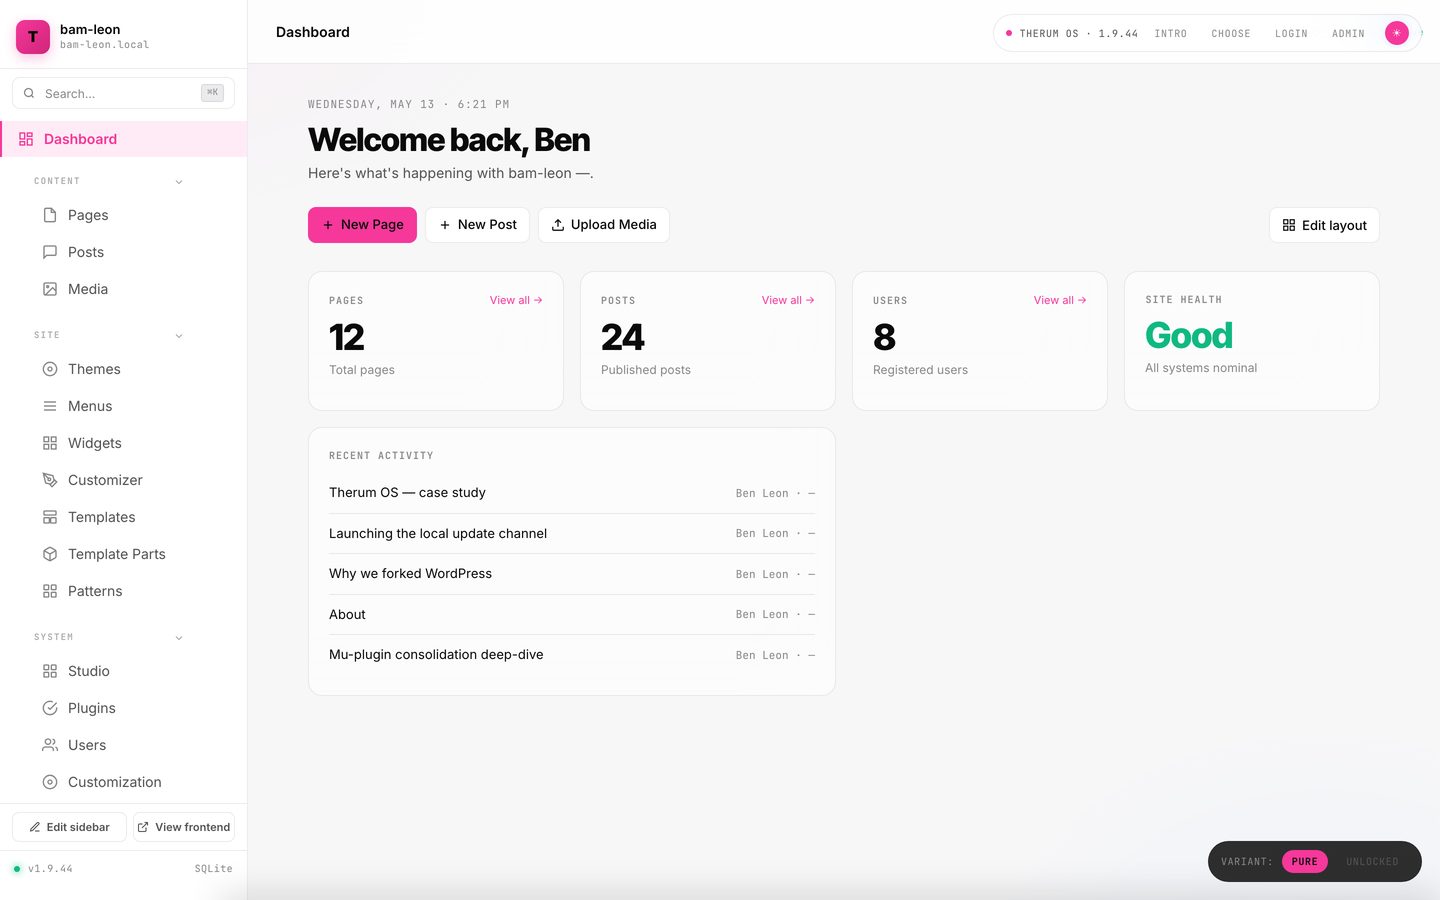View all in the Users card
Screen dimensions: 1440x900
[x=1060, y=300]
